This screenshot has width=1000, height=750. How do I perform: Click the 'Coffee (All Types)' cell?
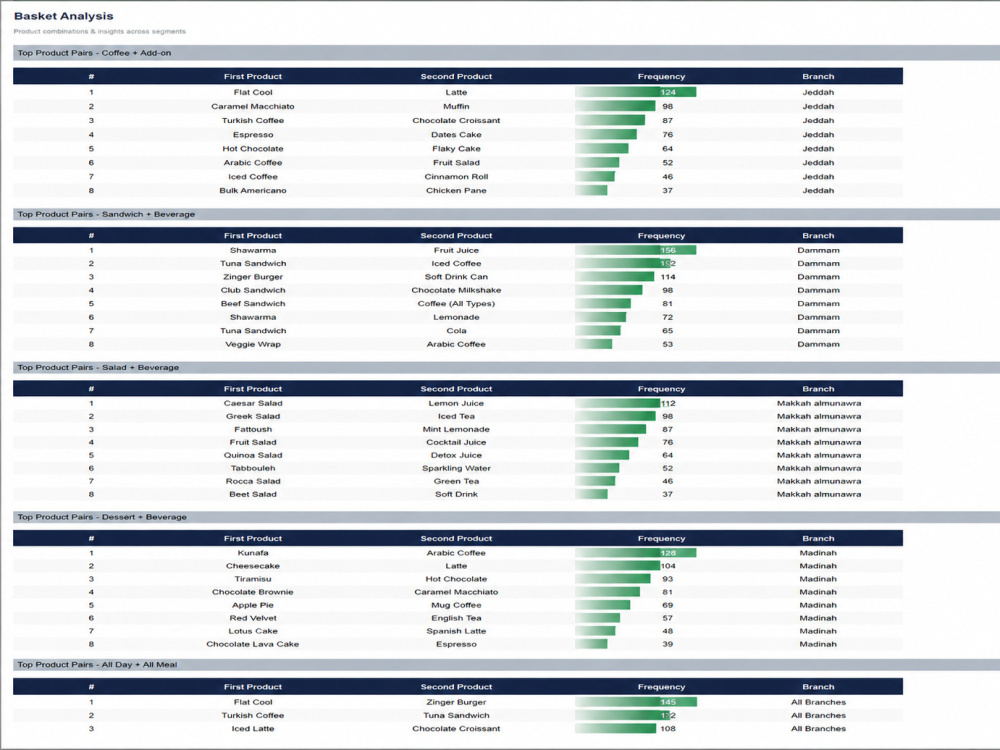(456, 304)
